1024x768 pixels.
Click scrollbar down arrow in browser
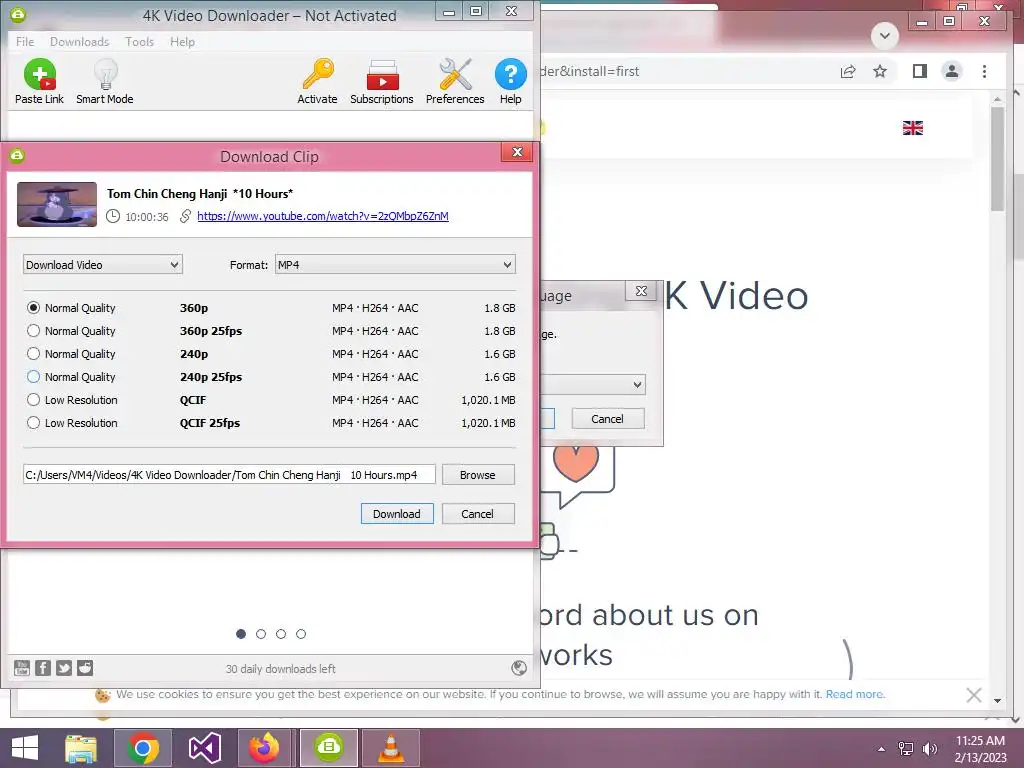997,700
